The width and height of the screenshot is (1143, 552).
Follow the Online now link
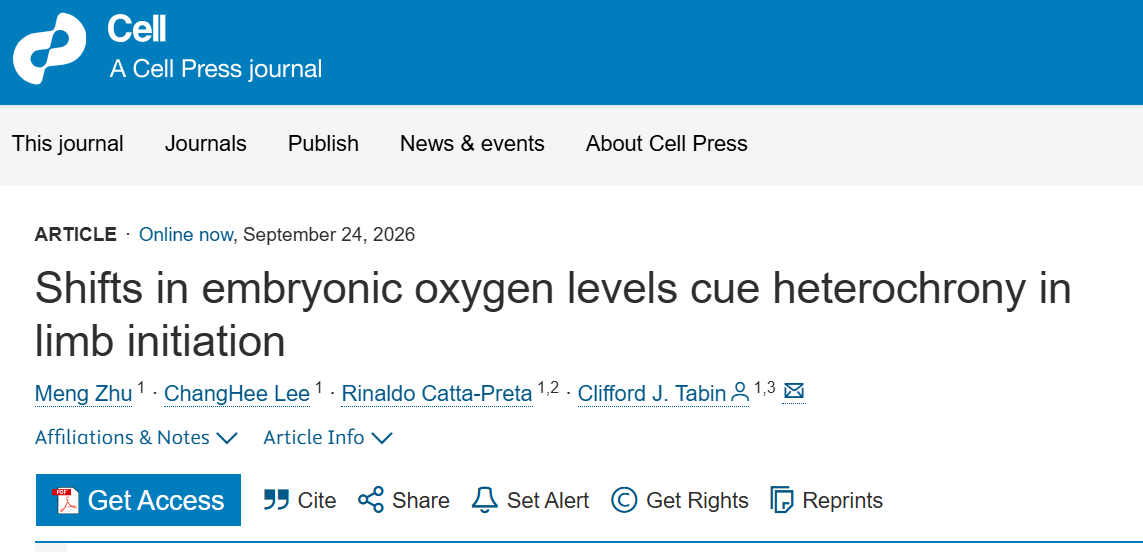coord(186,235)
